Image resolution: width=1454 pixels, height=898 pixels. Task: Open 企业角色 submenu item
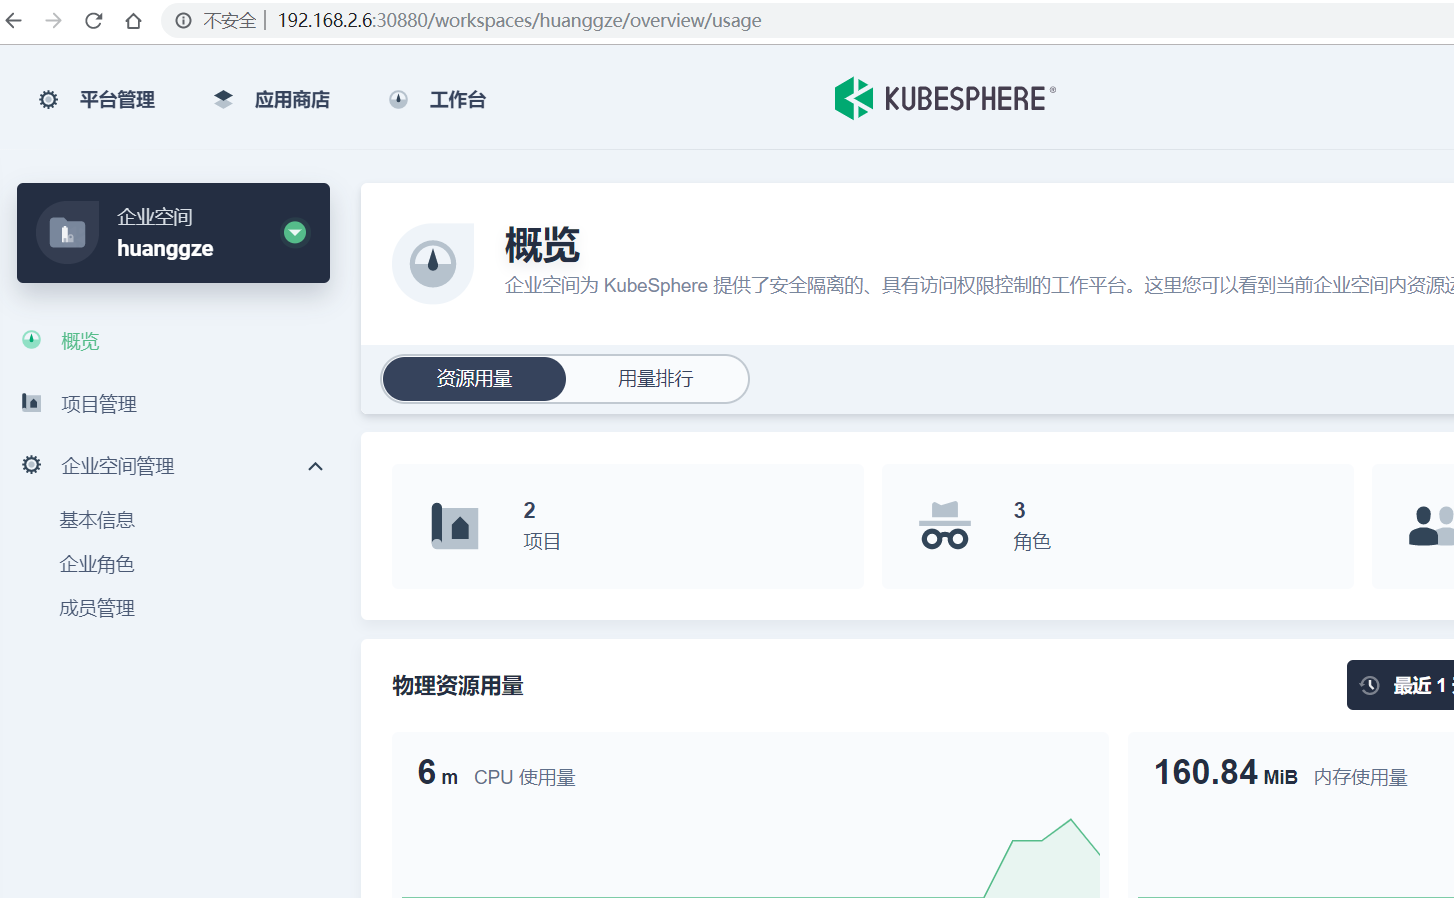(x=97, y=564)
